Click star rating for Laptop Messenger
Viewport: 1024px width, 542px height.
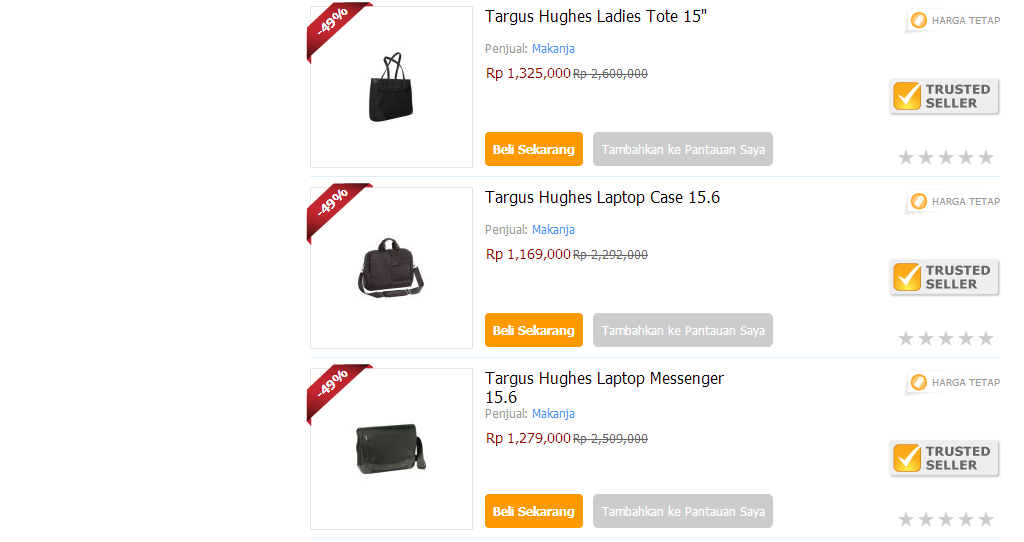coord(946,519)
